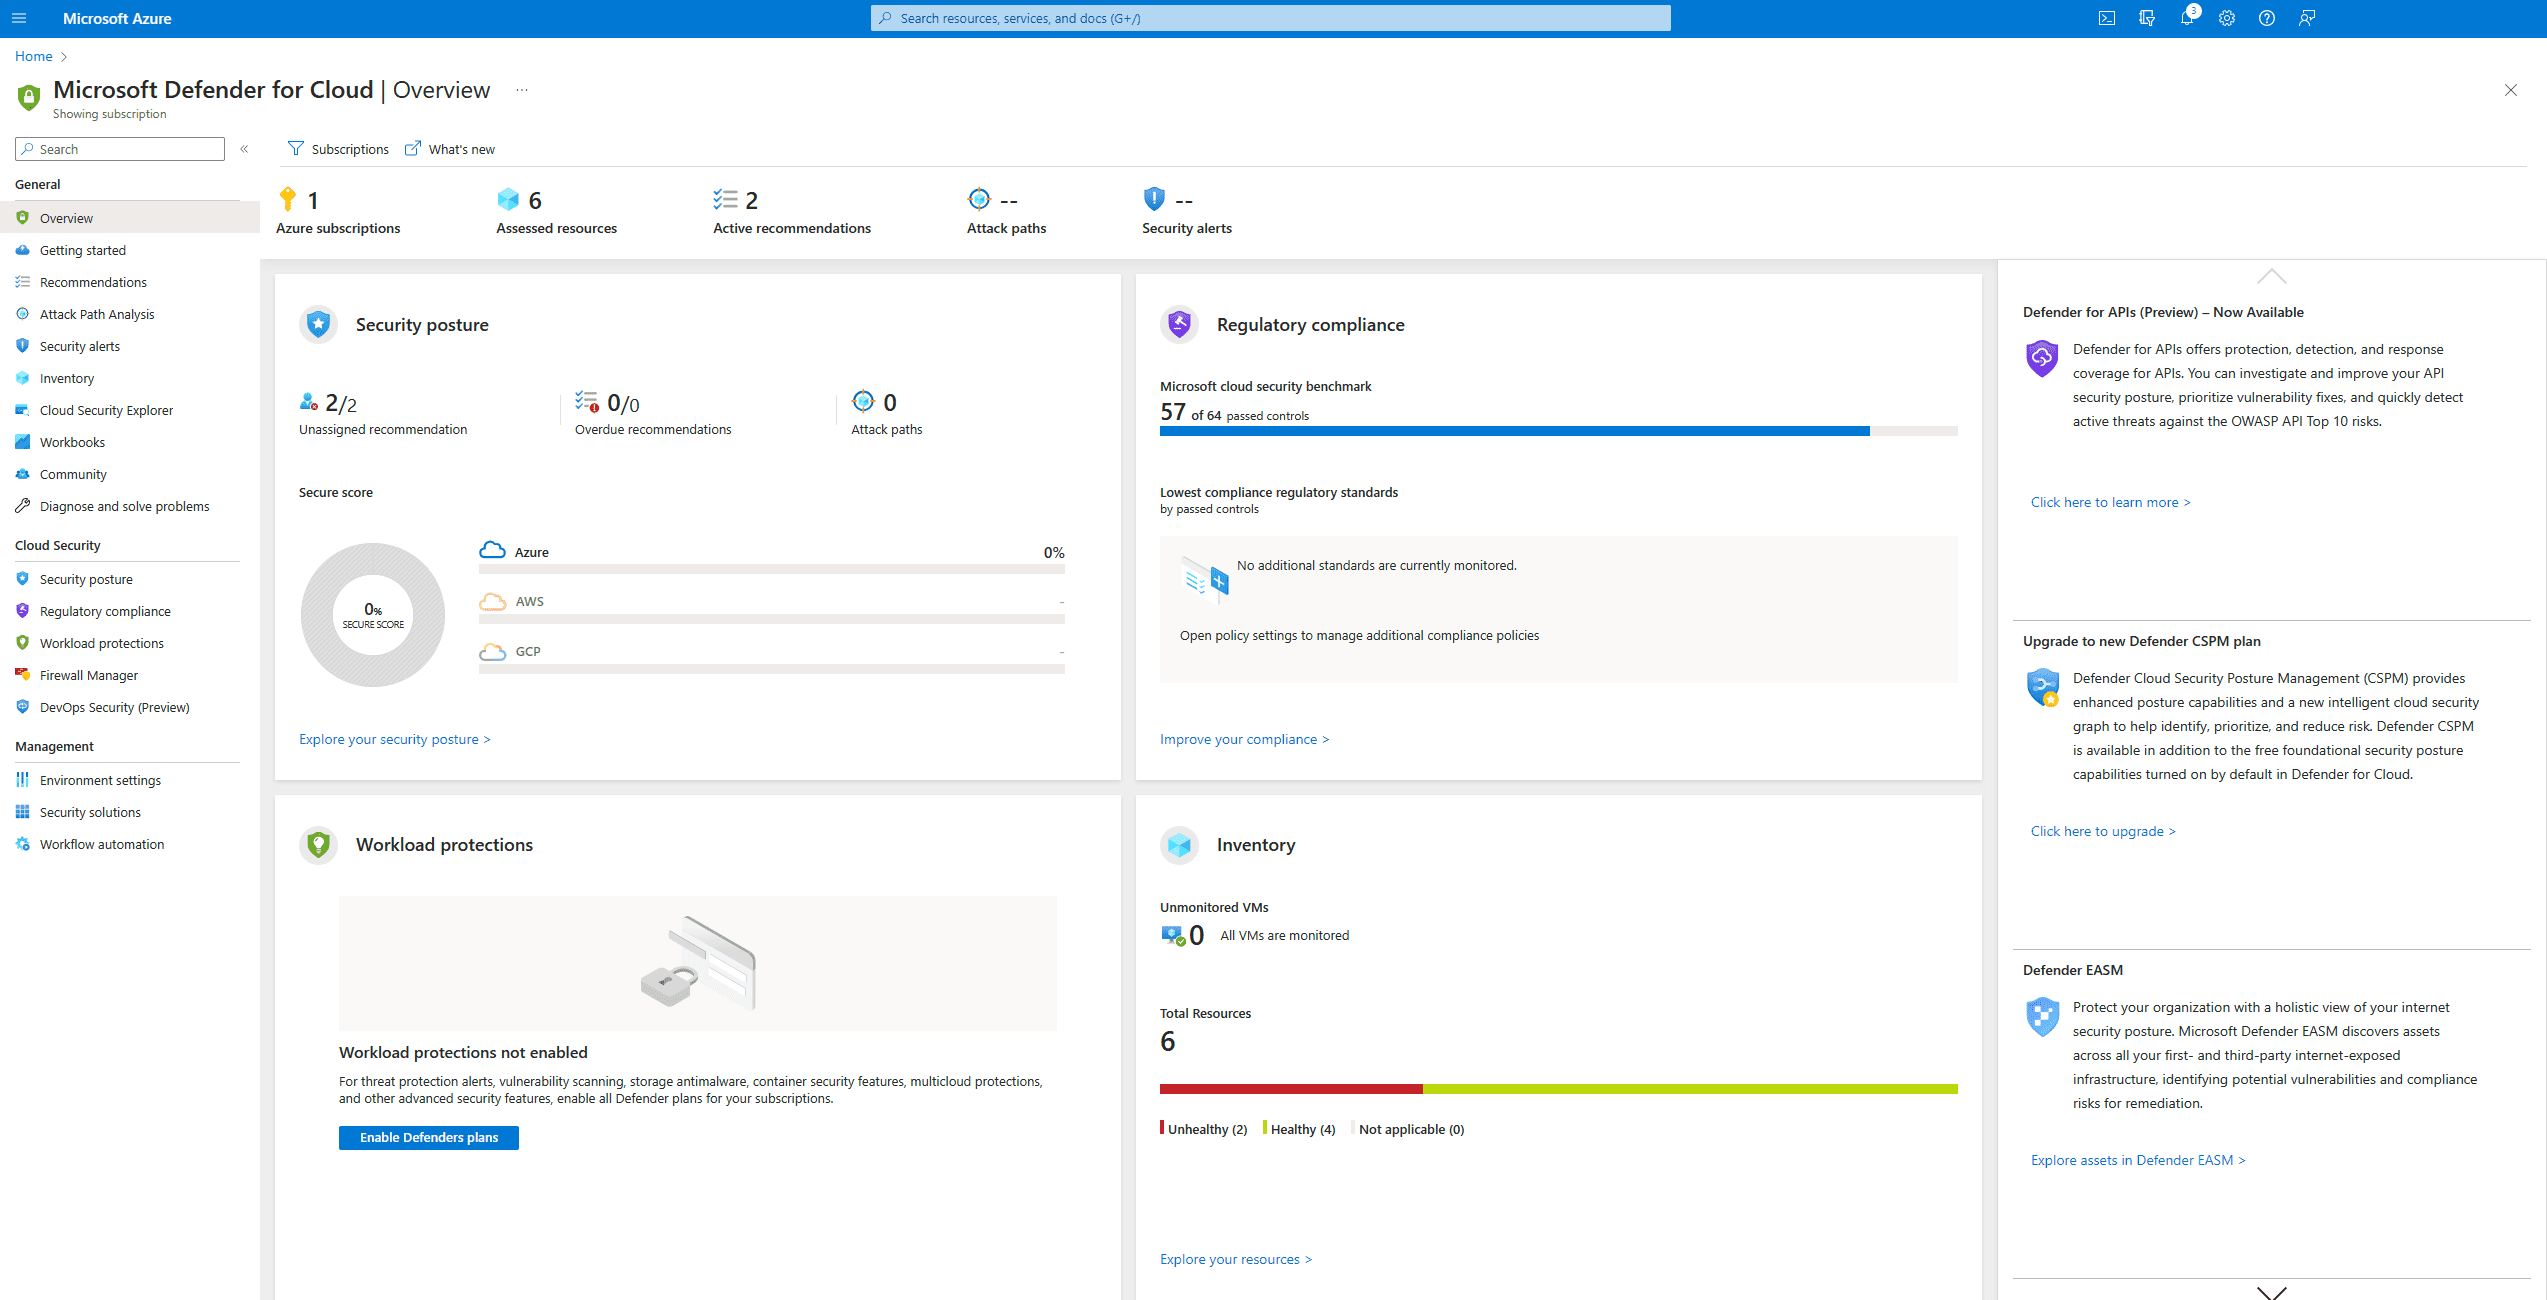Click the help question mark icon
The image size is (2547, 1300).
pyautogui.click(x=2267, y=18)
